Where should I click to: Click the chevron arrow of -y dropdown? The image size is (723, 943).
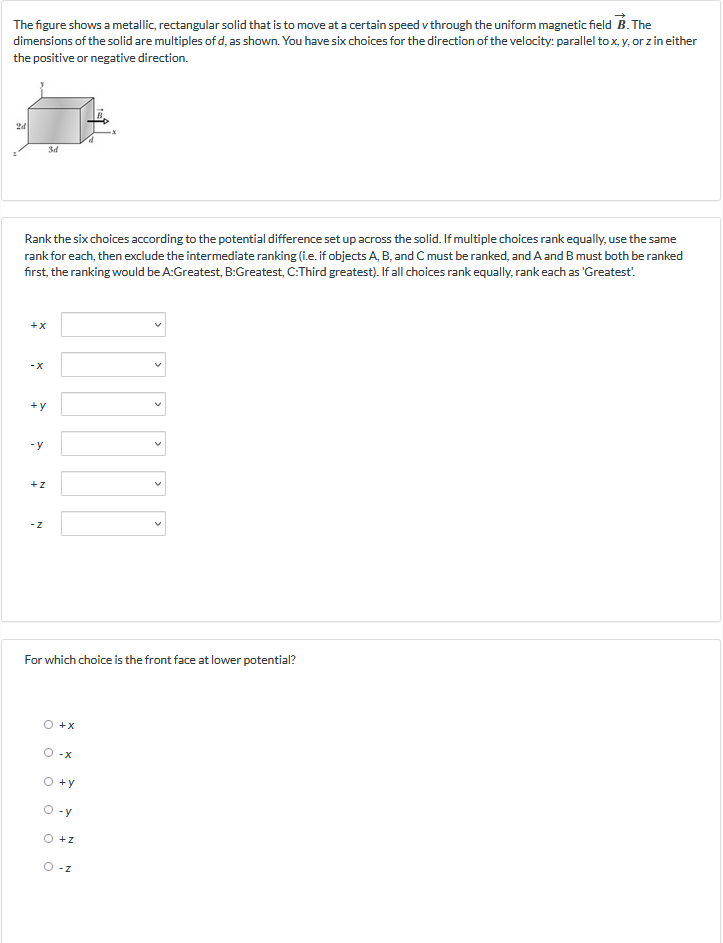click(x=158, y=444)
